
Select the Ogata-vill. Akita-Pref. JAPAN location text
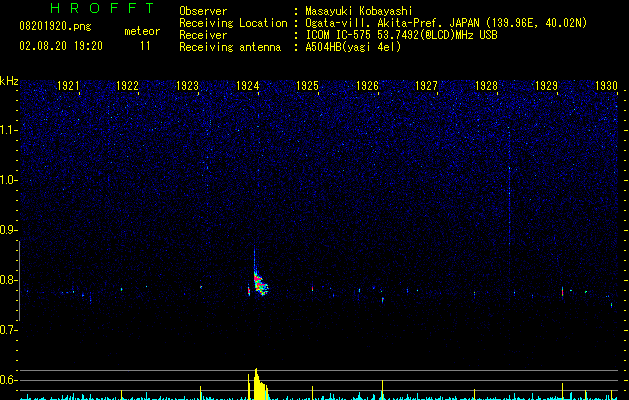[x=446, y=23]
